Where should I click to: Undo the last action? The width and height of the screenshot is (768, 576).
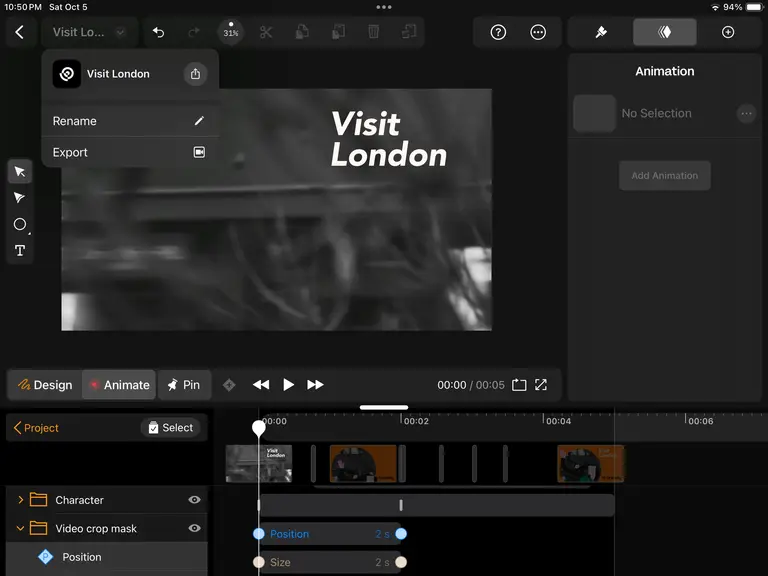[158, 32]
